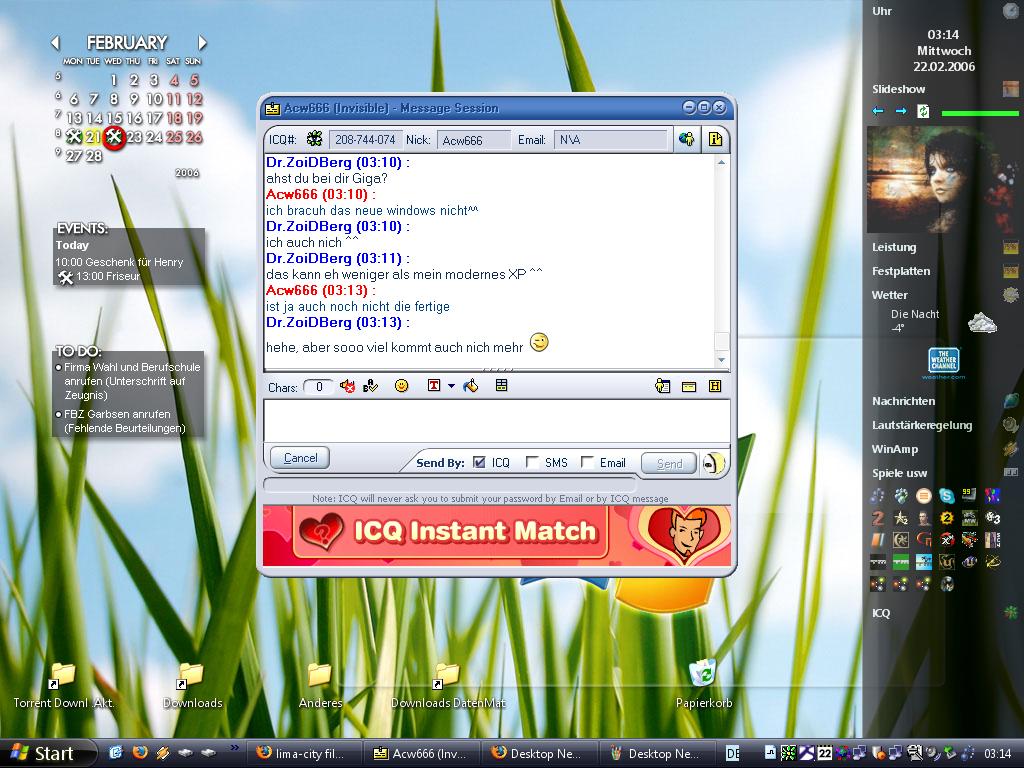Click the mute sound icon beside Chars
Image resolution: width=1024 pixels, height=768 pixels.
click(x=348, y=386)
